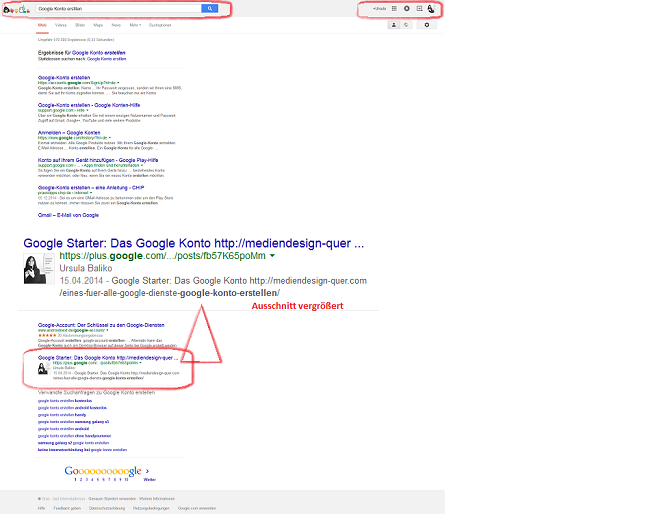Click the +Ursula Google+ link
The image size is (650, 514).
[x=379, y=8]
